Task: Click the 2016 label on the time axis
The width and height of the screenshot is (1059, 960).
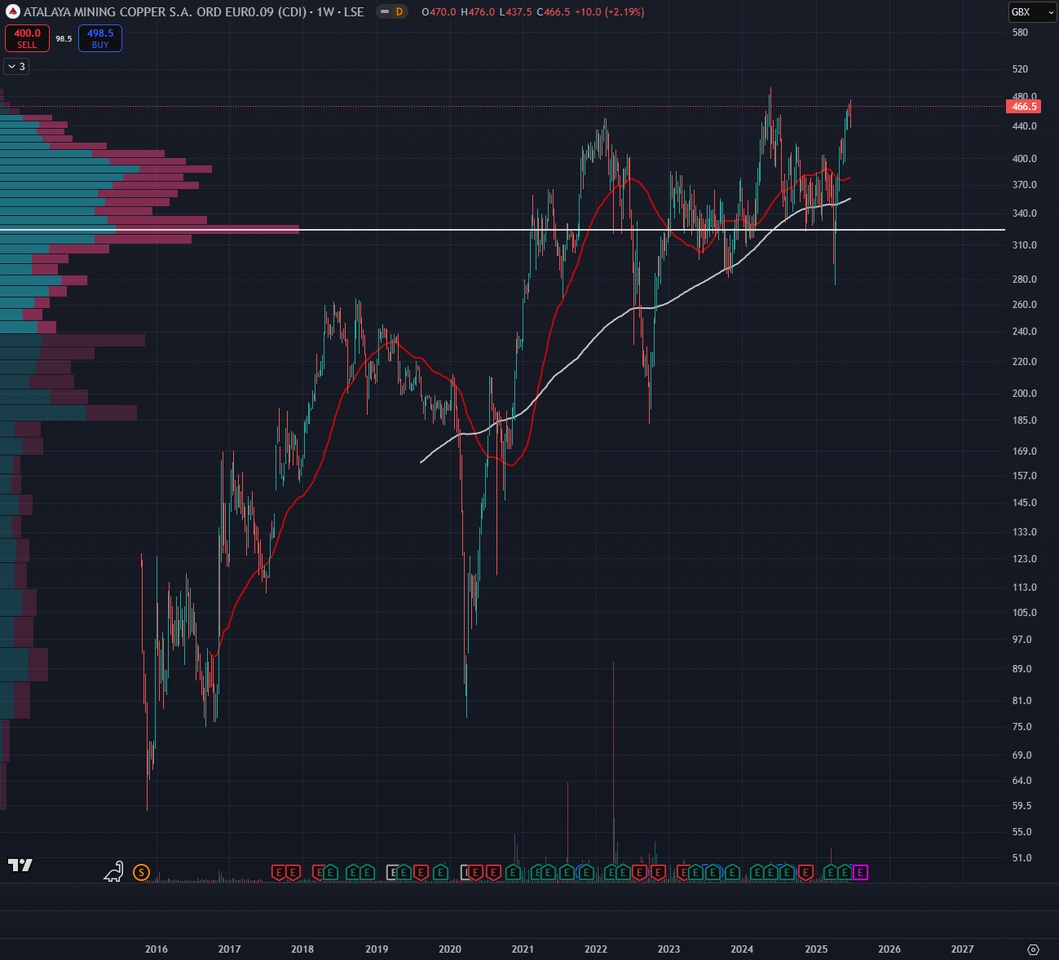Action: (x=156, y=949)
